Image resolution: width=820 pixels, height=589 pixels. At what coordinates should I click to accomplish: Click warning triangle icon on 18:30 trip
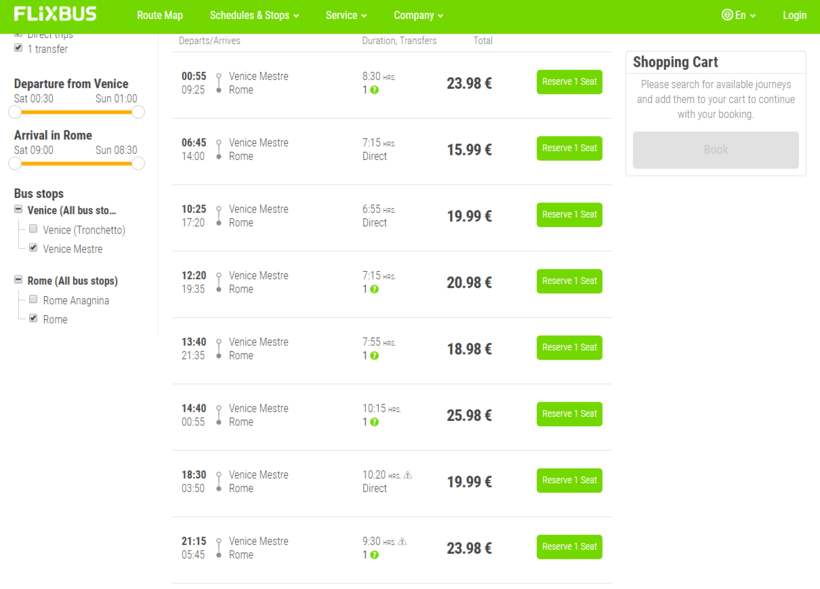click(x=408, y=475)
